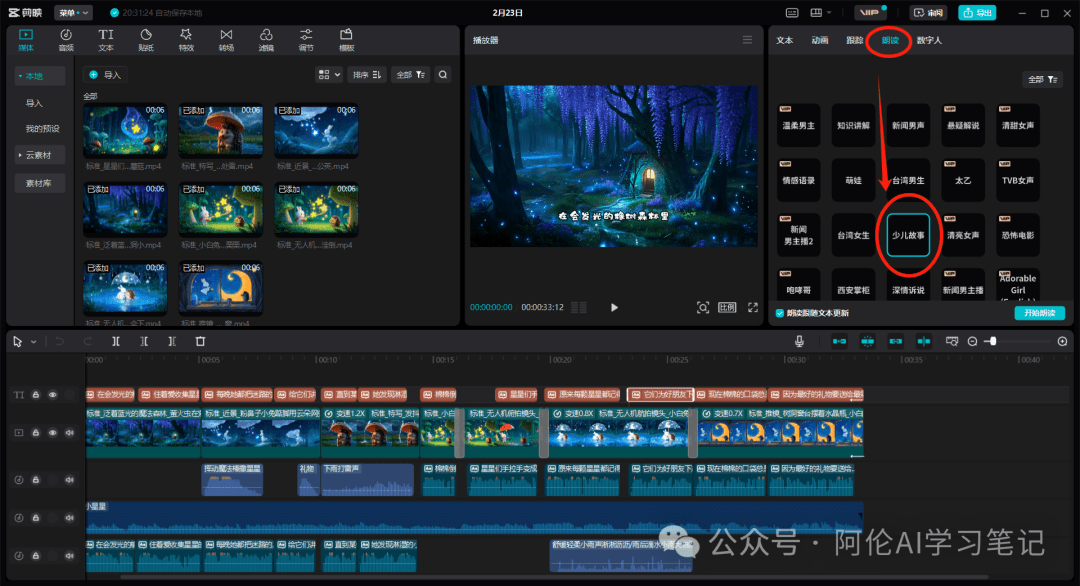Screen dimensions: 1080x586
Task: Collapse the 本地 local tree item
Action: [40, 76]
